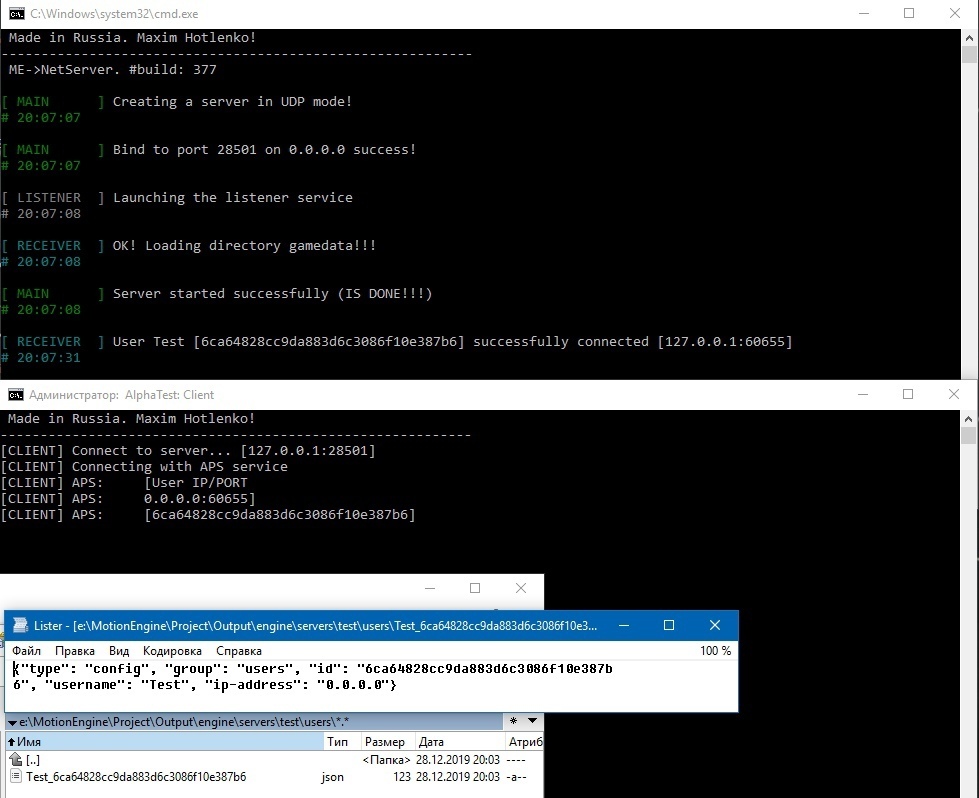Screen dimensions: 979x798
Task: Open the Файл menu in Lister
Action: (x=26, y=651)
